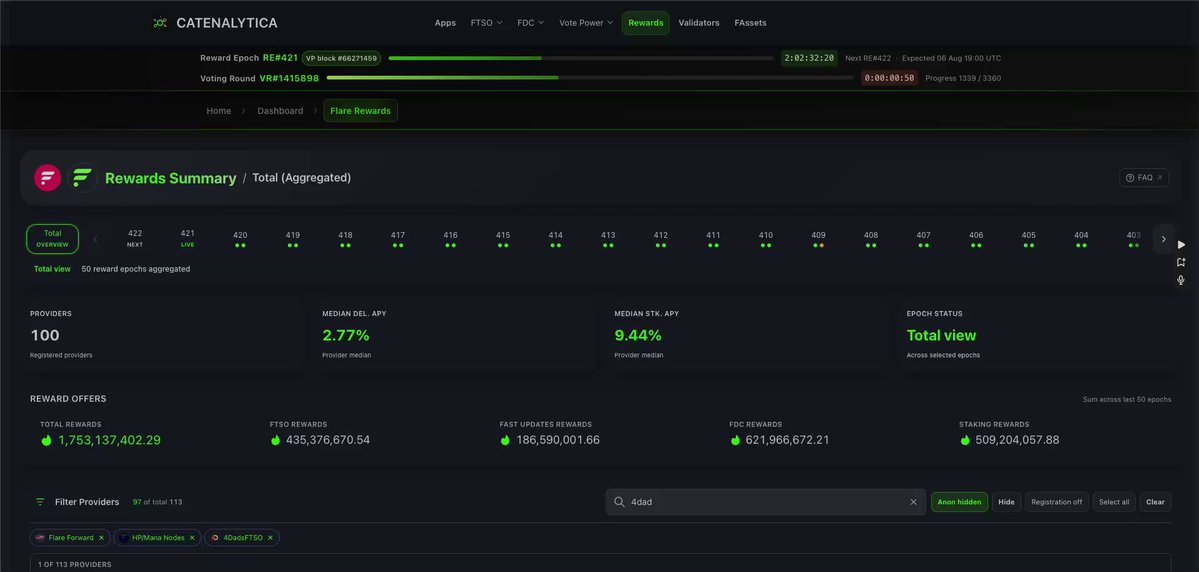Go to Dashboard breadcrumb
This screenshot has width=1199, height=572.
[x=280, y=111]
